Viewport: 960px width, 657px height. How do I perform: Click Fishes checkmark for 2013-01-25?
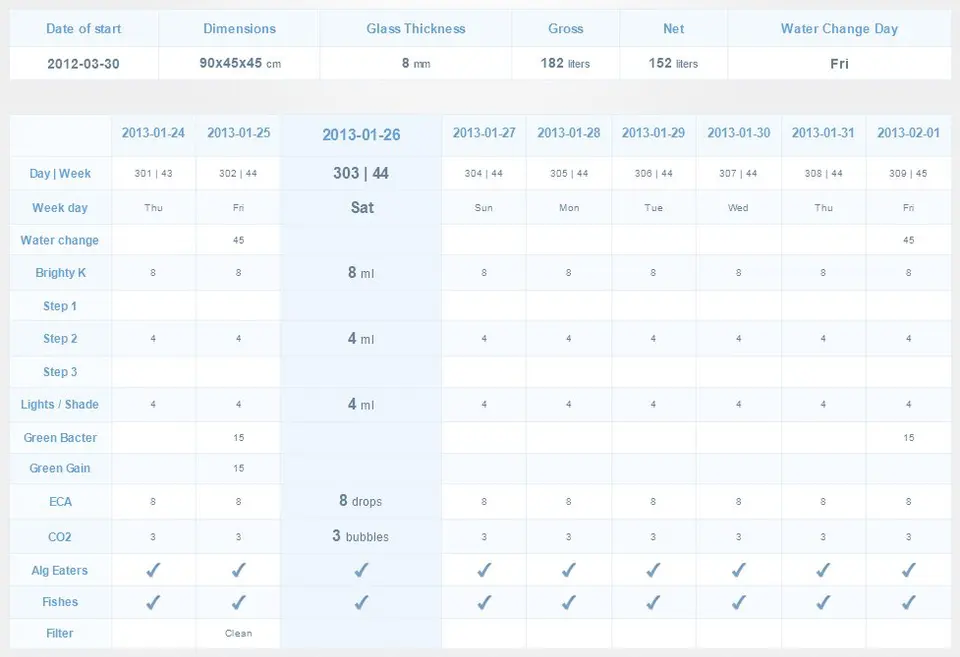238,603
